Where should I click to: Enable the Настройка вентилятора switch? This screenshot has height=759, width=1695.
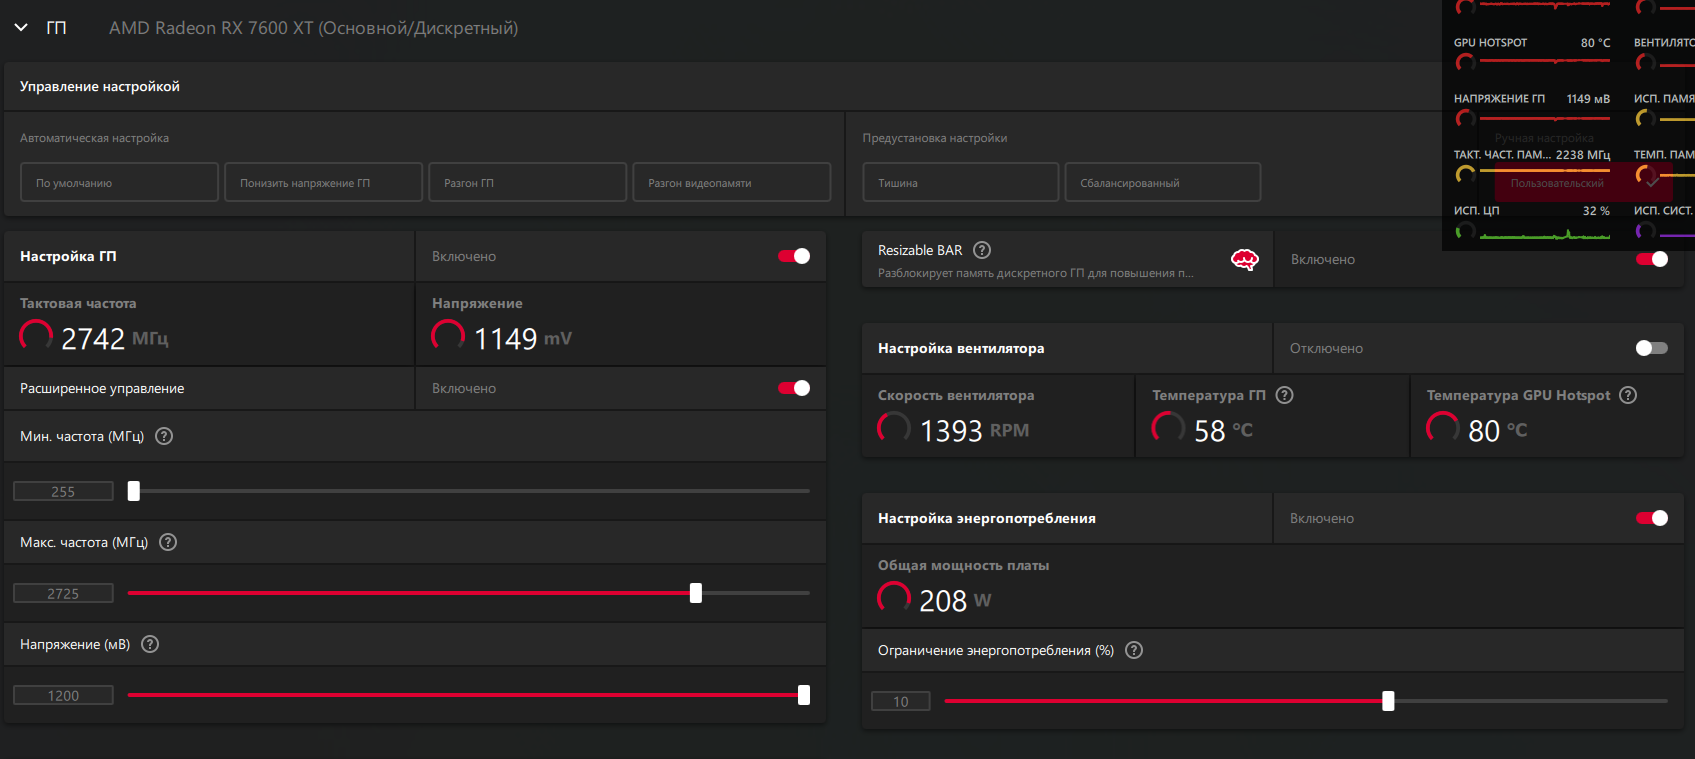click(x=1652, y=348)
